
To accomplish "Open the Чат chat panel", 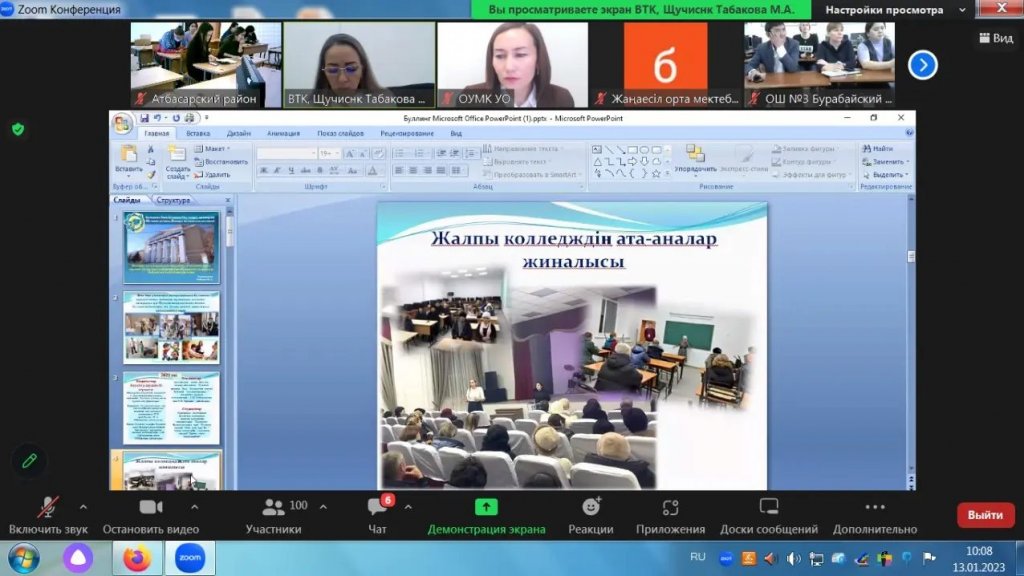I will [377, 516].
